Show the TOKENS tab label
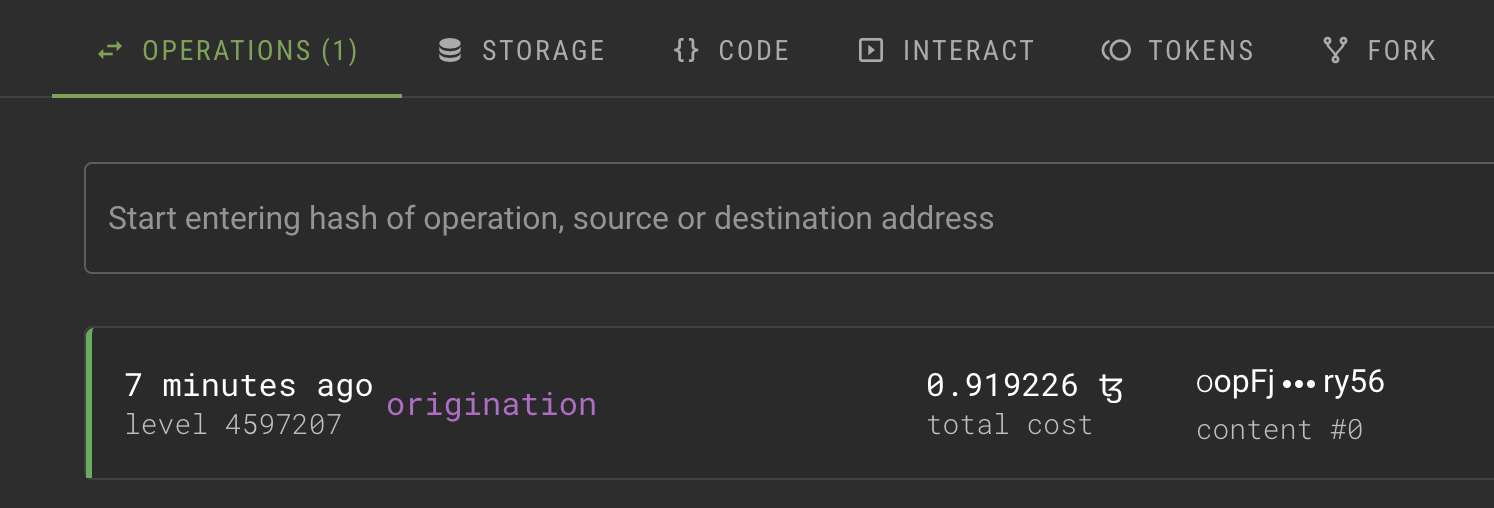The width and height of the screenshot is (1494, 508). tap(1201, 50)
